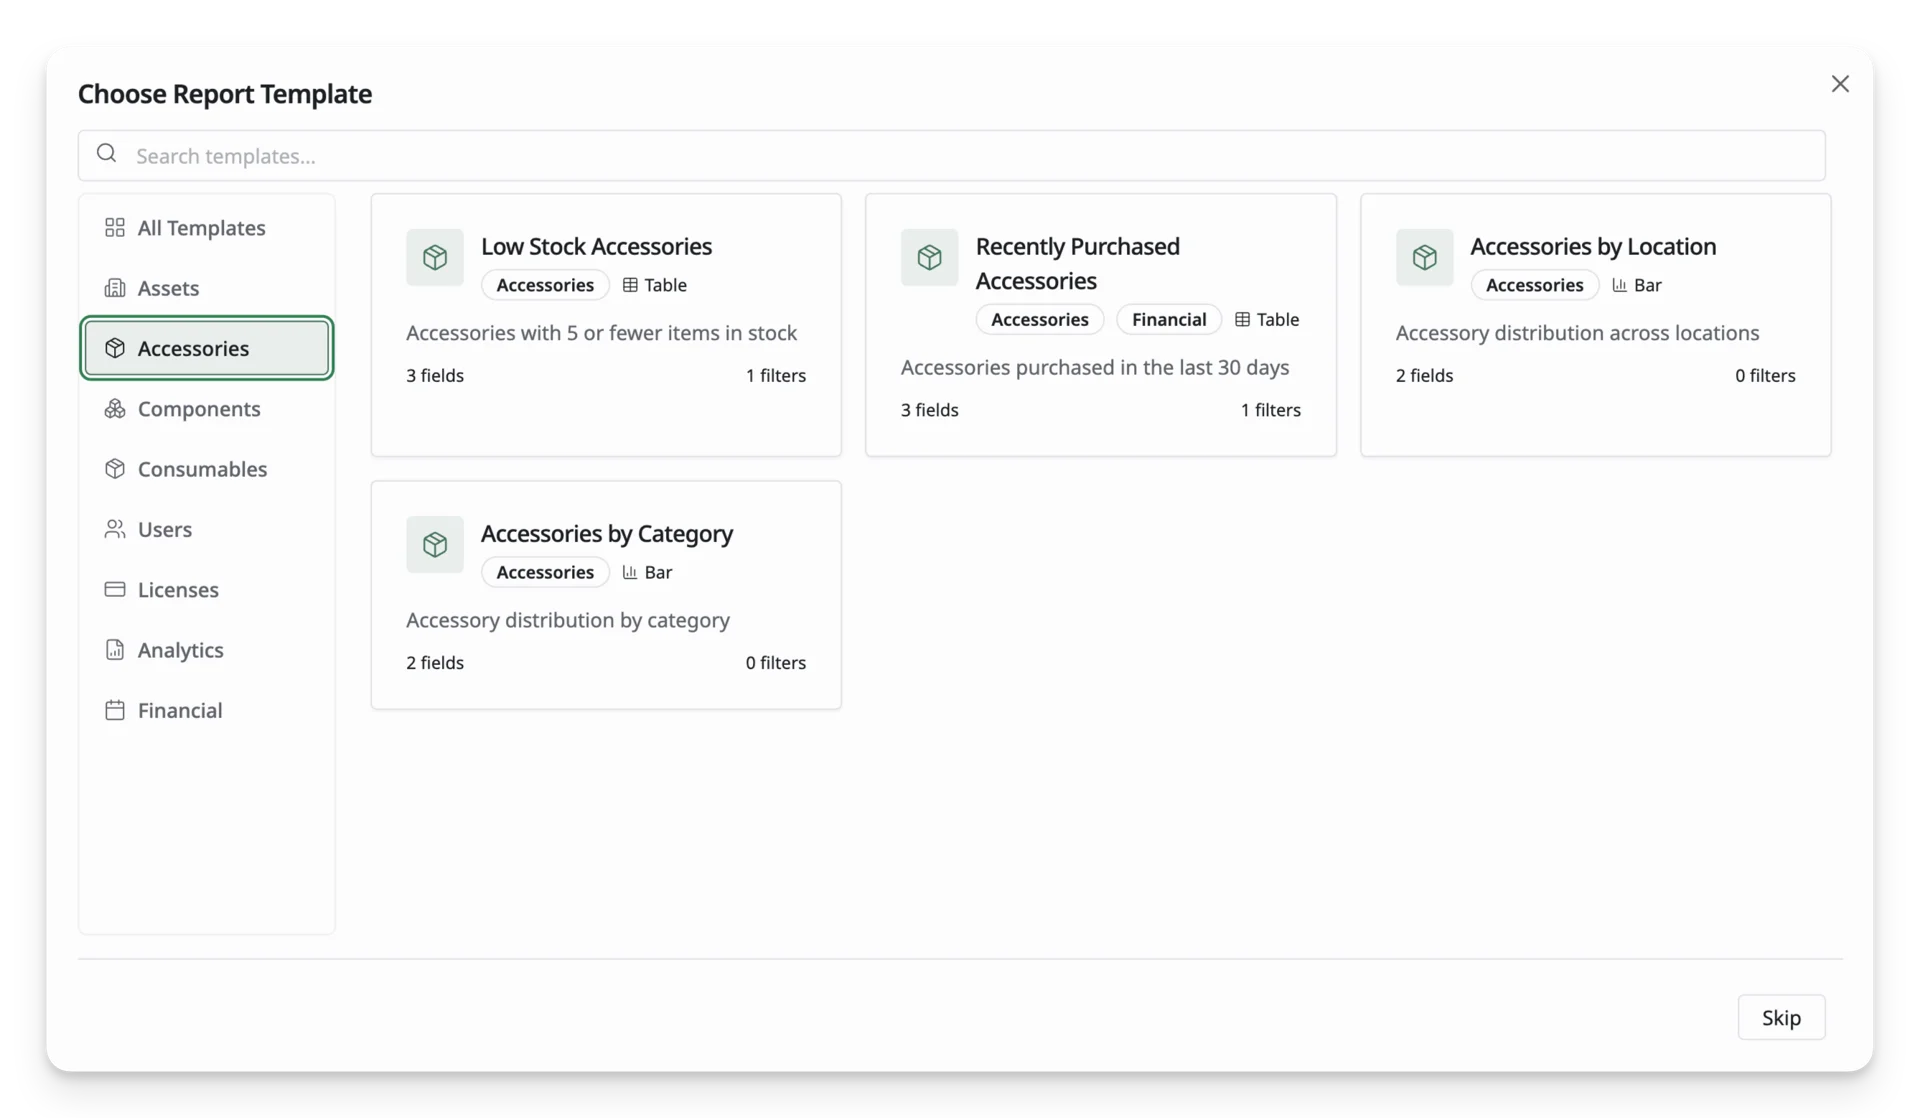Click the Users people icon
The height and width of the screenshot is (1118, 1920).
click(x=115, y=529)
